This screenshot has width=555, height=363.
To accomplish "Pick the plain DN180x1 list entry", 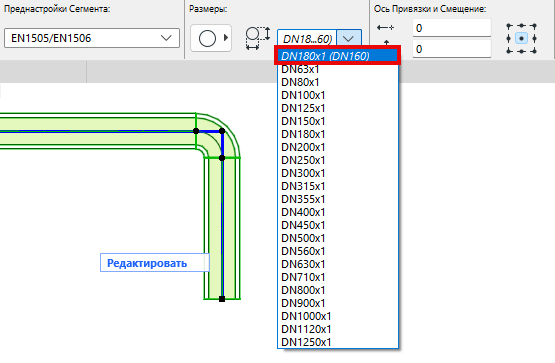I will (x=338, y=134).
